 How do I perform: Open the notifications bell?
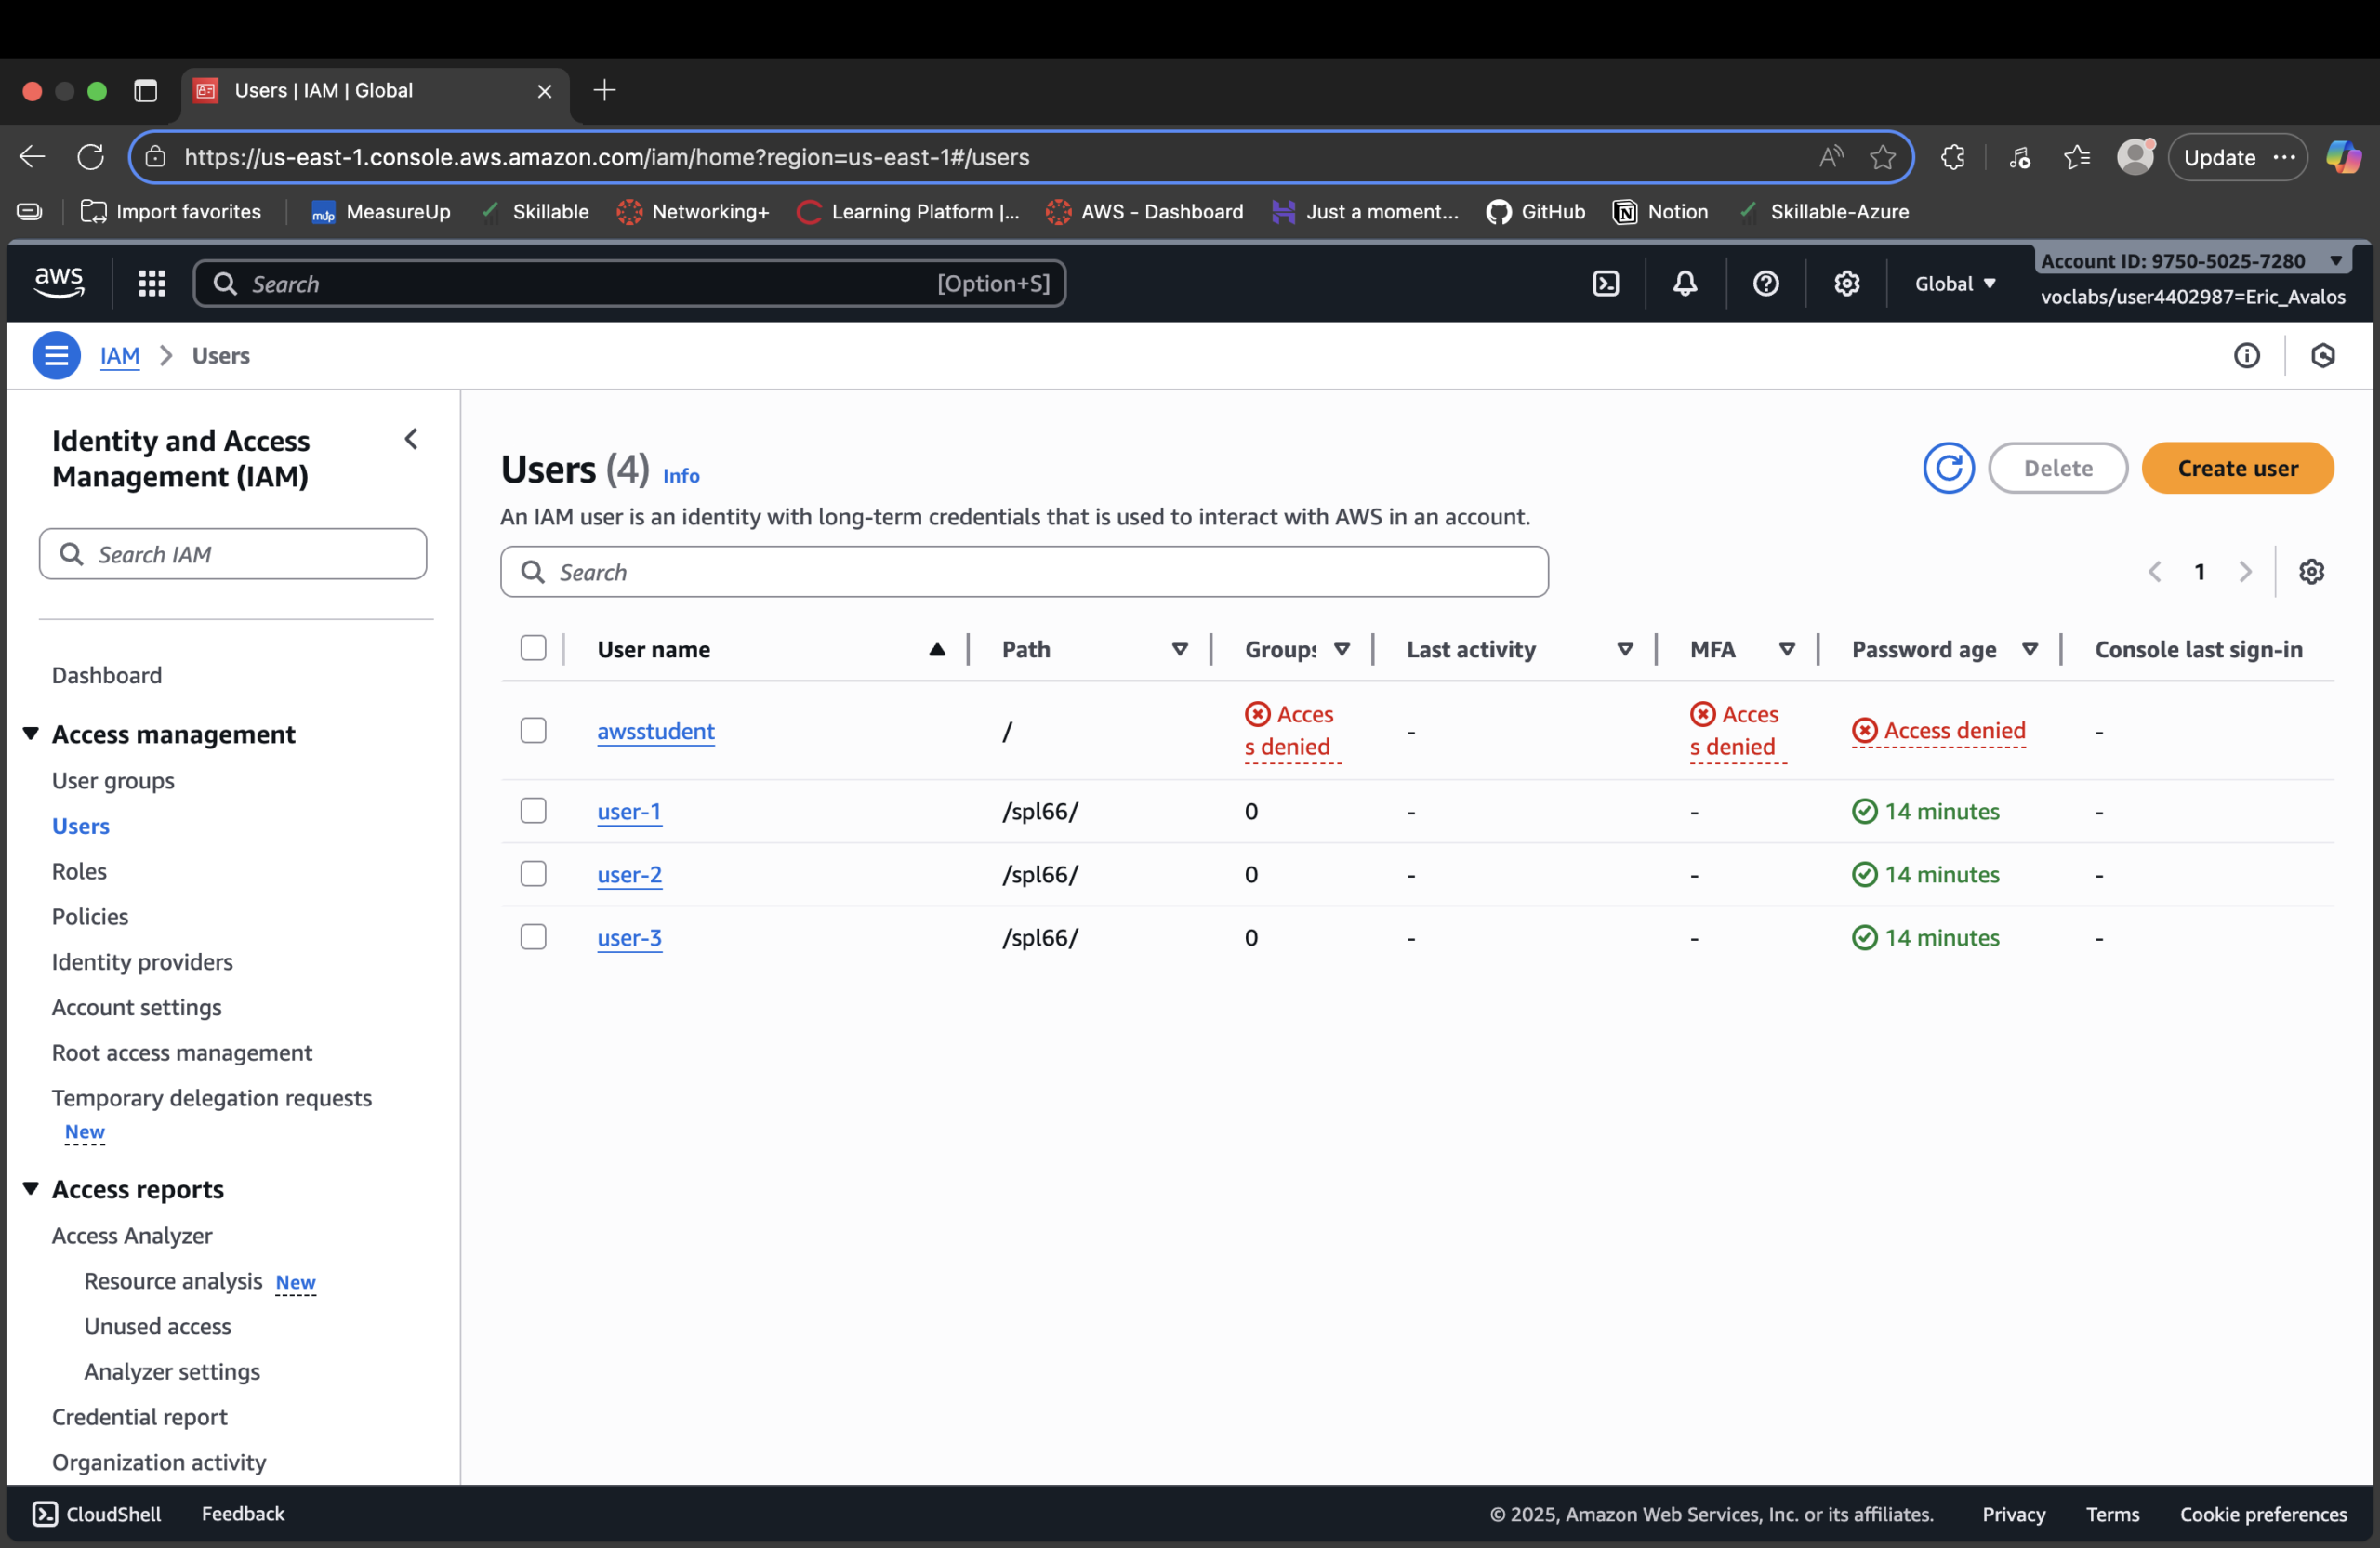(1684, 283)
